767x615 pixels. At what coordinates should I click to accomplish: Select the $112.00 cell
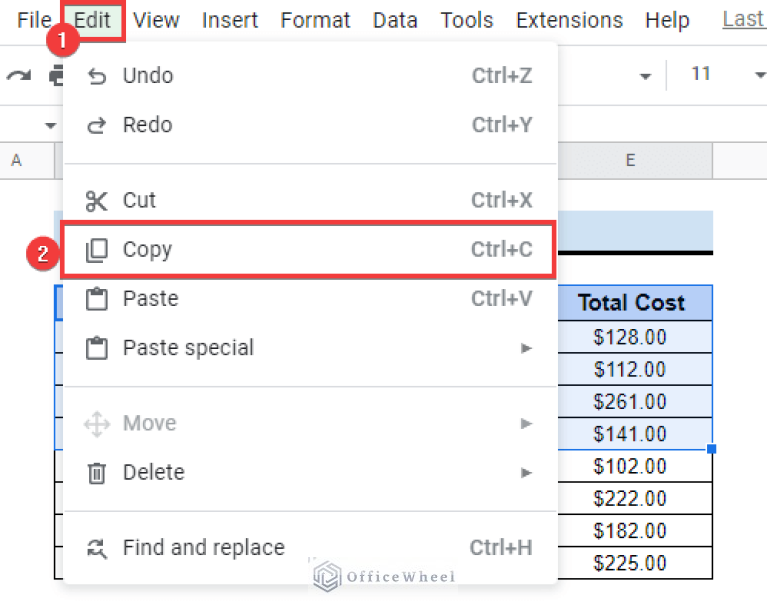click(634, 369)
